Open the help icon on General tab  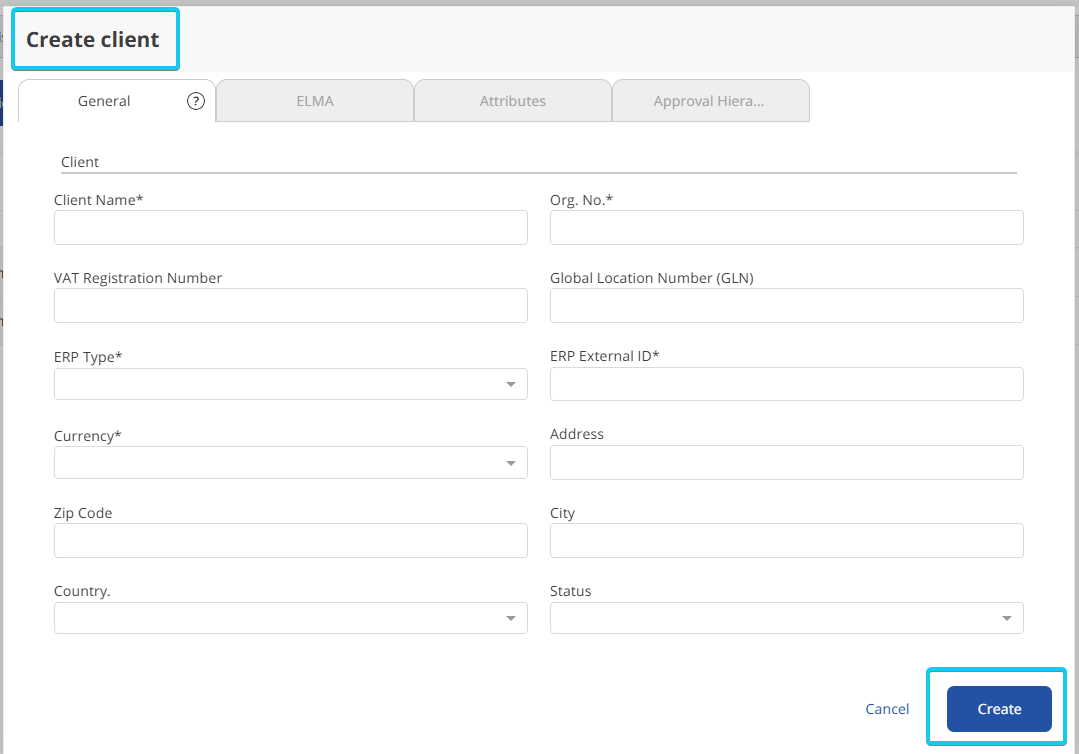[196, 101]
